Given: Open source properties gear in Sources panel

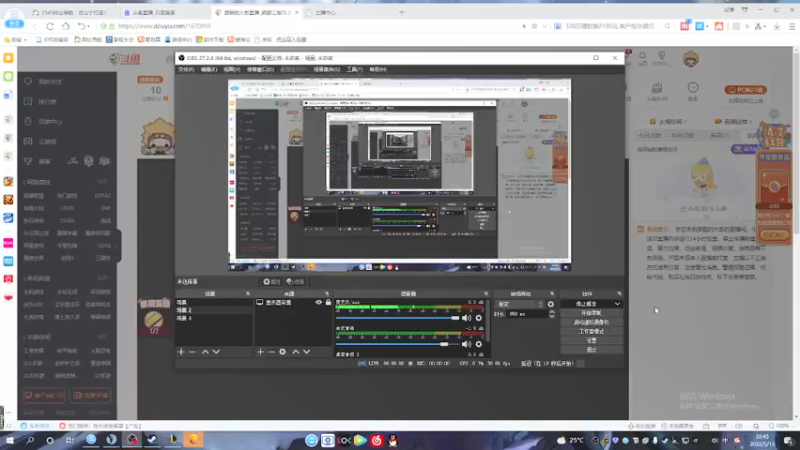Looking at the screenshot, I should (283, 352).
